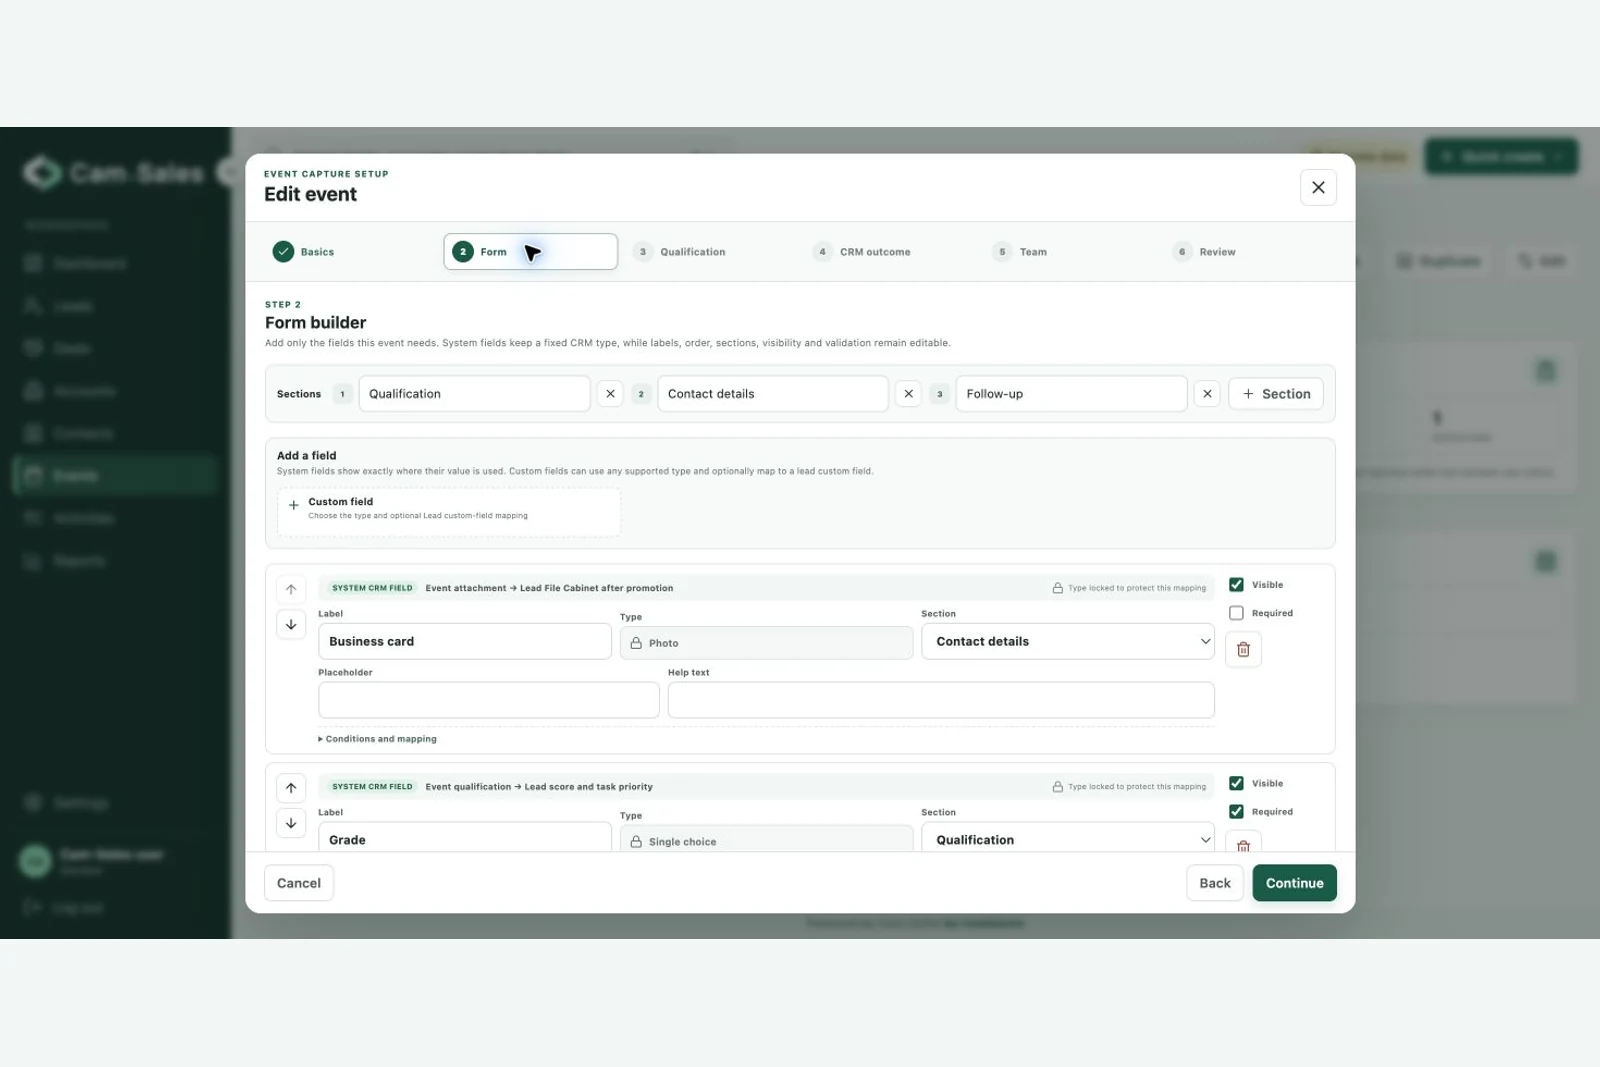The width and height of the screenshot is (1600, 1067).
Task: Move Grade field up
Action: tap(291, 788)
